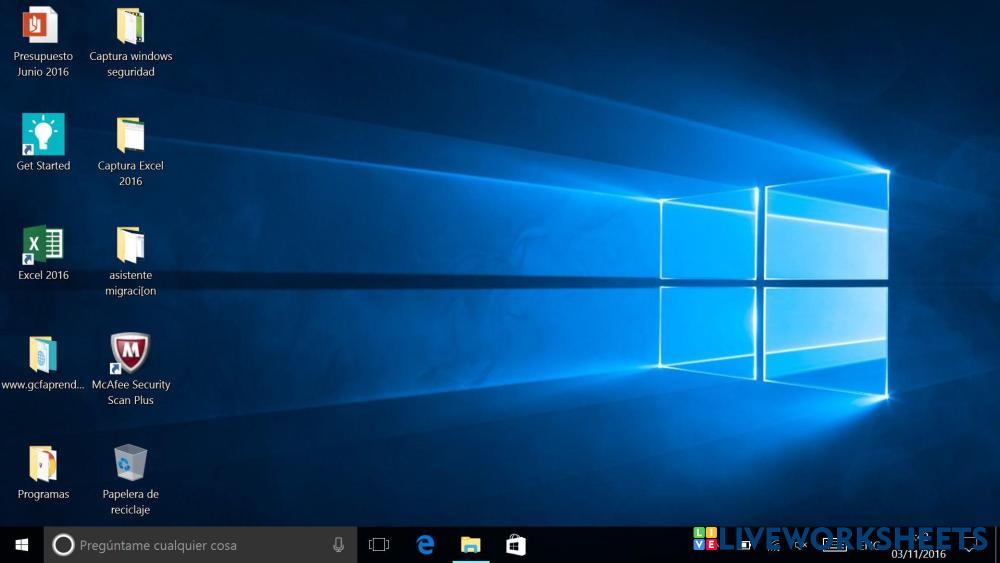Select the Captura Excel 2016 folder
Viewport: 1000px width, 563px height.
coord(130,136)
